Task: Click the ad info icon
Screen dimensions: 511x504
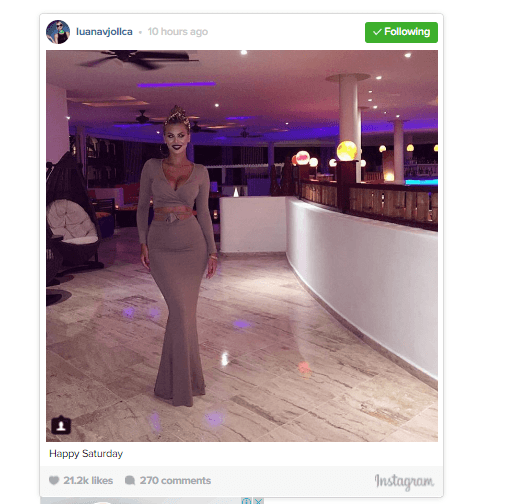Action: point(247,501)
